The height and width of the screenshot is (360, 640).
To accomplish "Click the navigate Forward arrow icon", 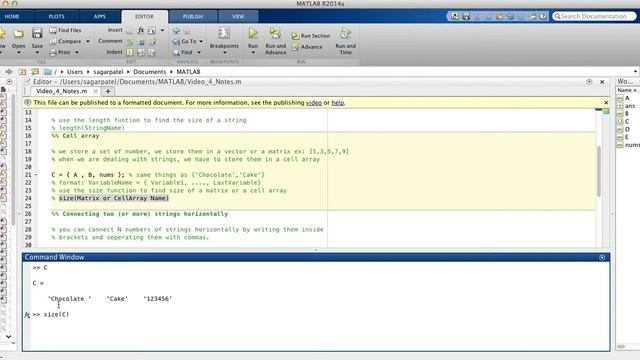I will click(x=187, y=31).
